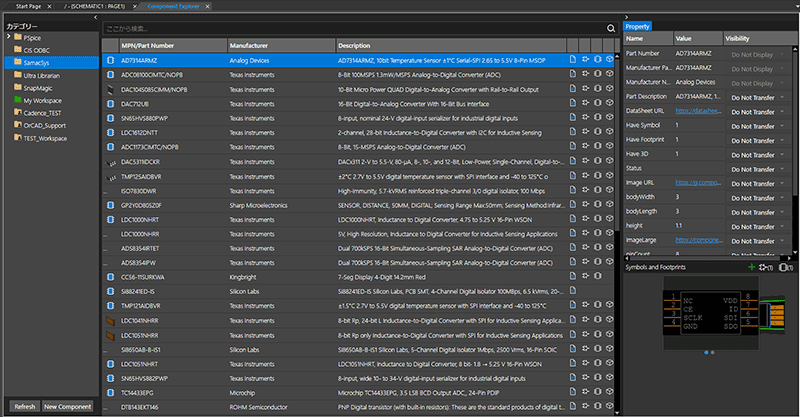Open the imageLarge link
800x417 pixels.
click(x=698, y=239)
